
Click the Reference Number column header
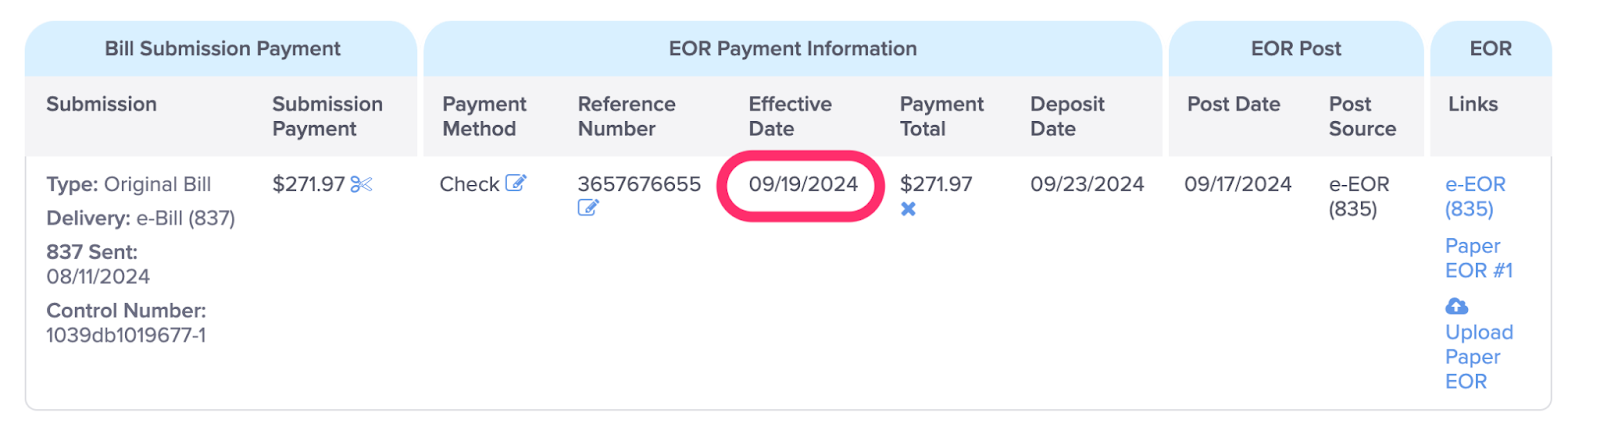pyautogui.click(x=627, y=116)
